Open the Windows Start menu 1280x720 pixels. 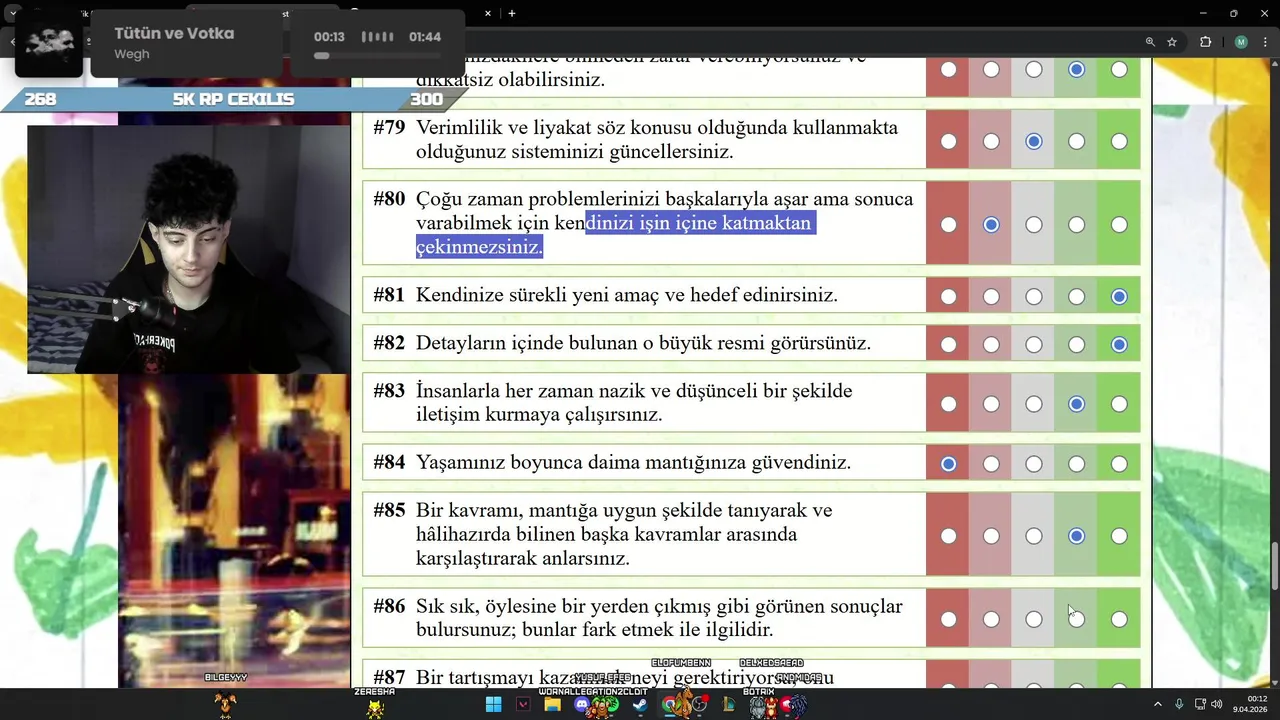pos(493,705)
